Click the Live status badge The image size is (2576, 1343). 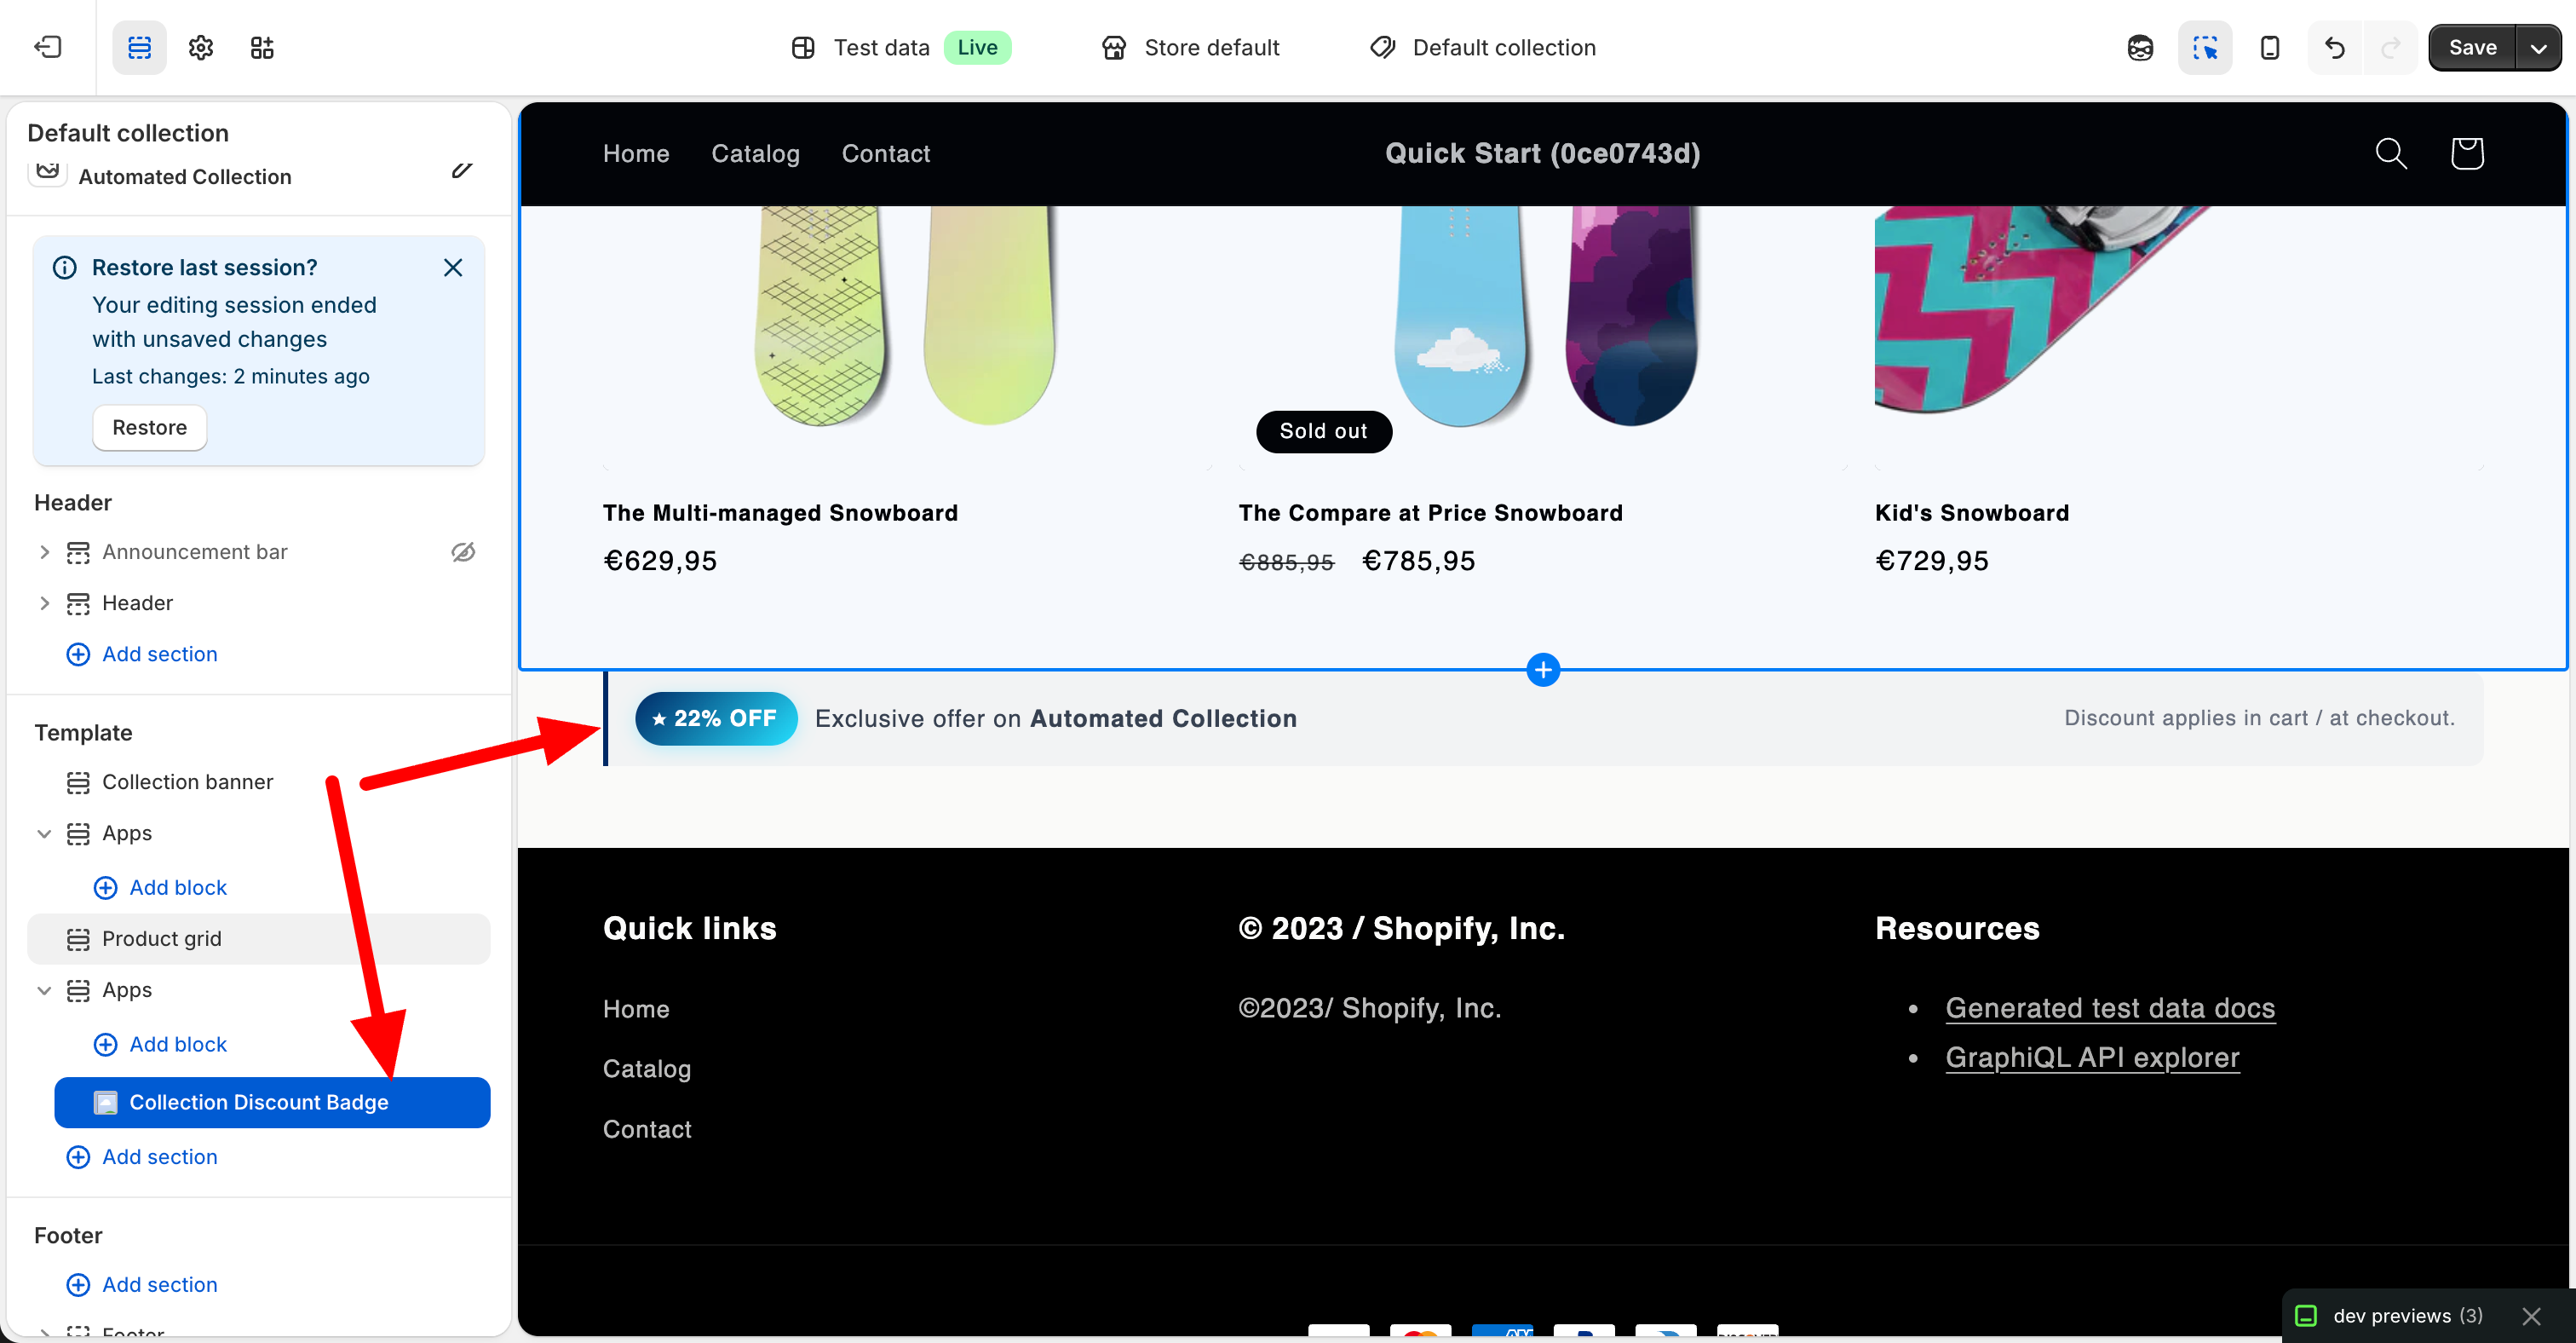pos(977,47)
